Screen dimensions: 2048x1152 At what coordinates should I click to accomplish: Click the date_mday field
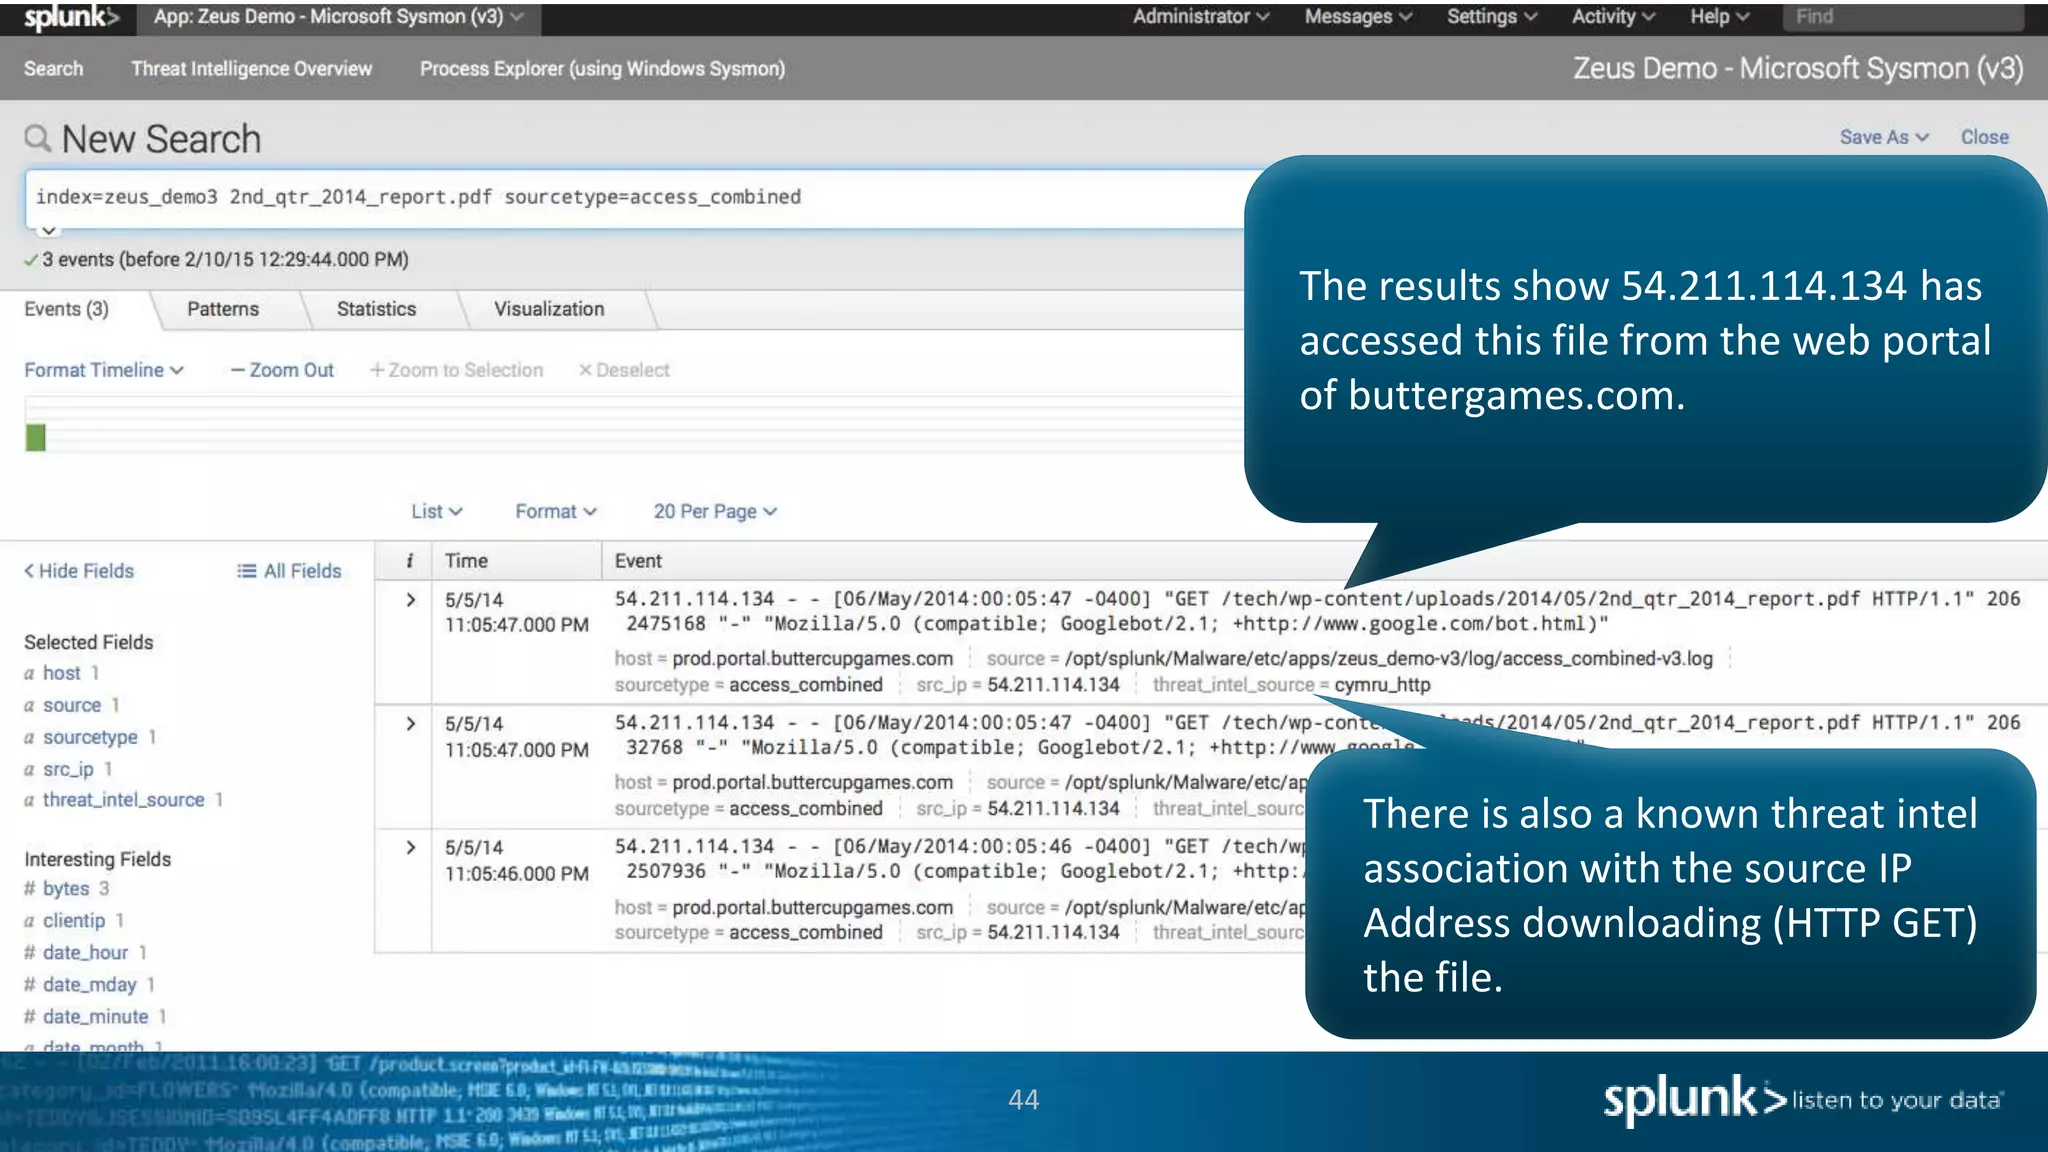pos(89,985)
